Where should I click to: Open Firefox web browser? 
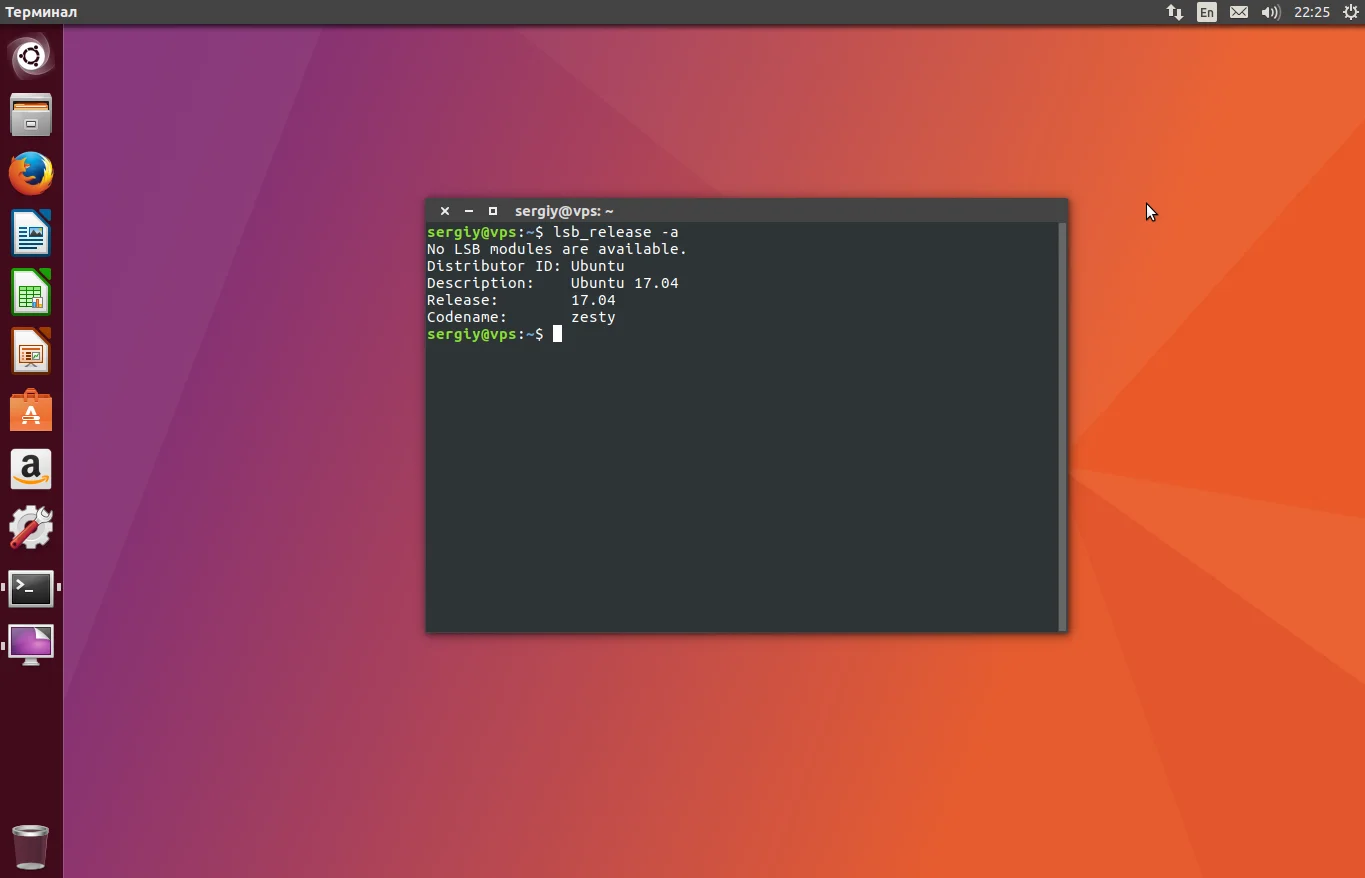31,174
